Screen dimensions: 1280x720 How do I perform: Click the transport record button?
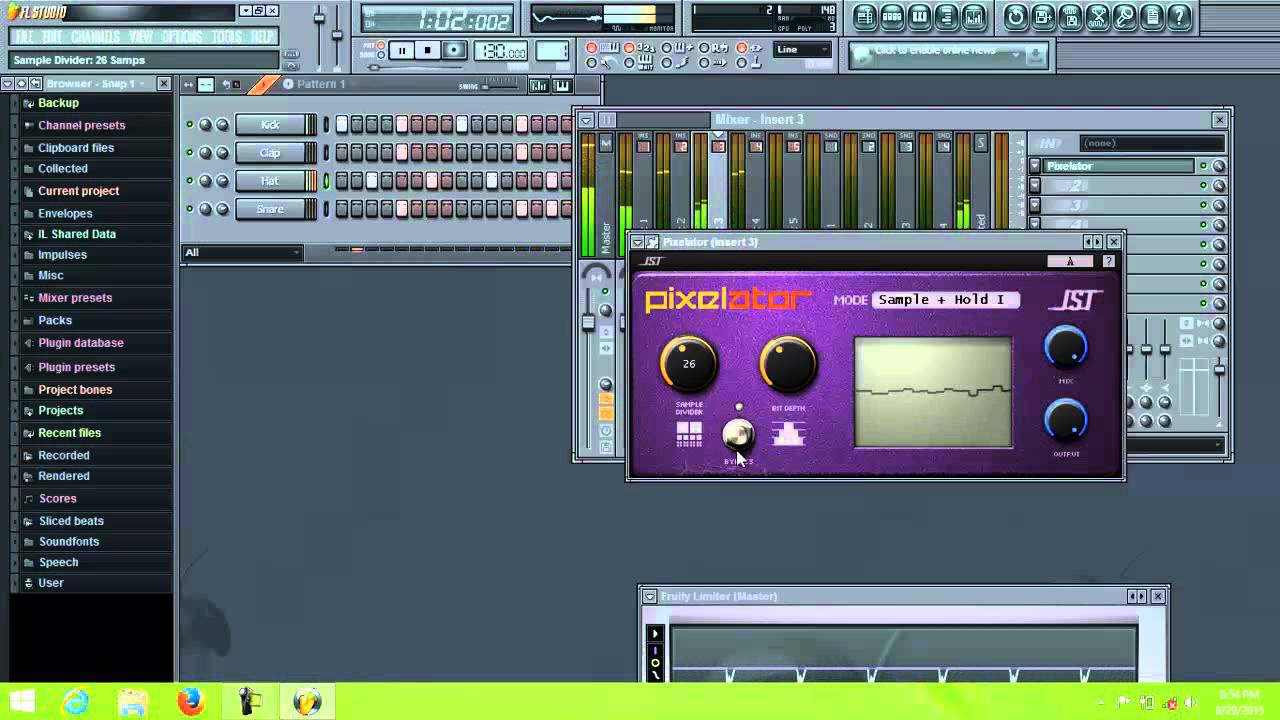[x=454, y=50]
